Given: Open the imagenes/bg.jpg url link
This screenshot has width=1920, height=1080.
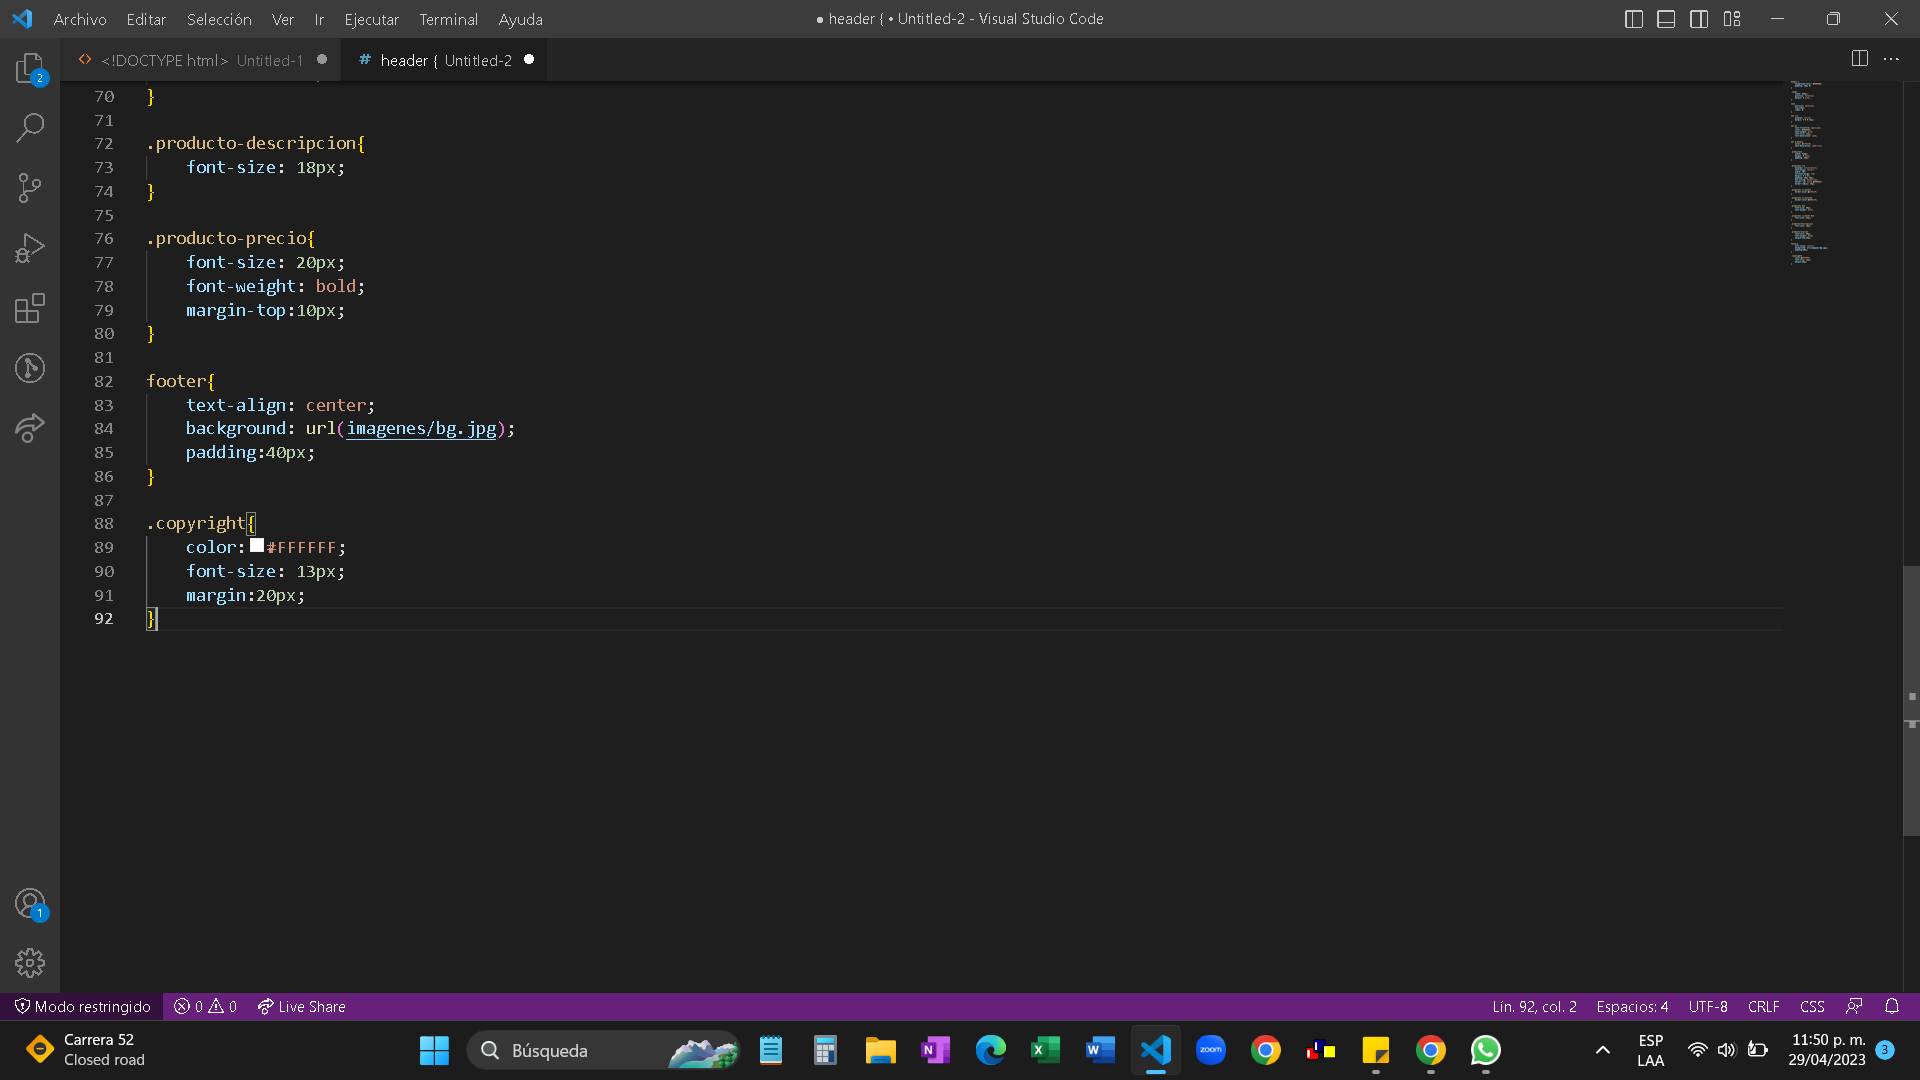Looking at the screenshot, I should [x=421, y=428].
